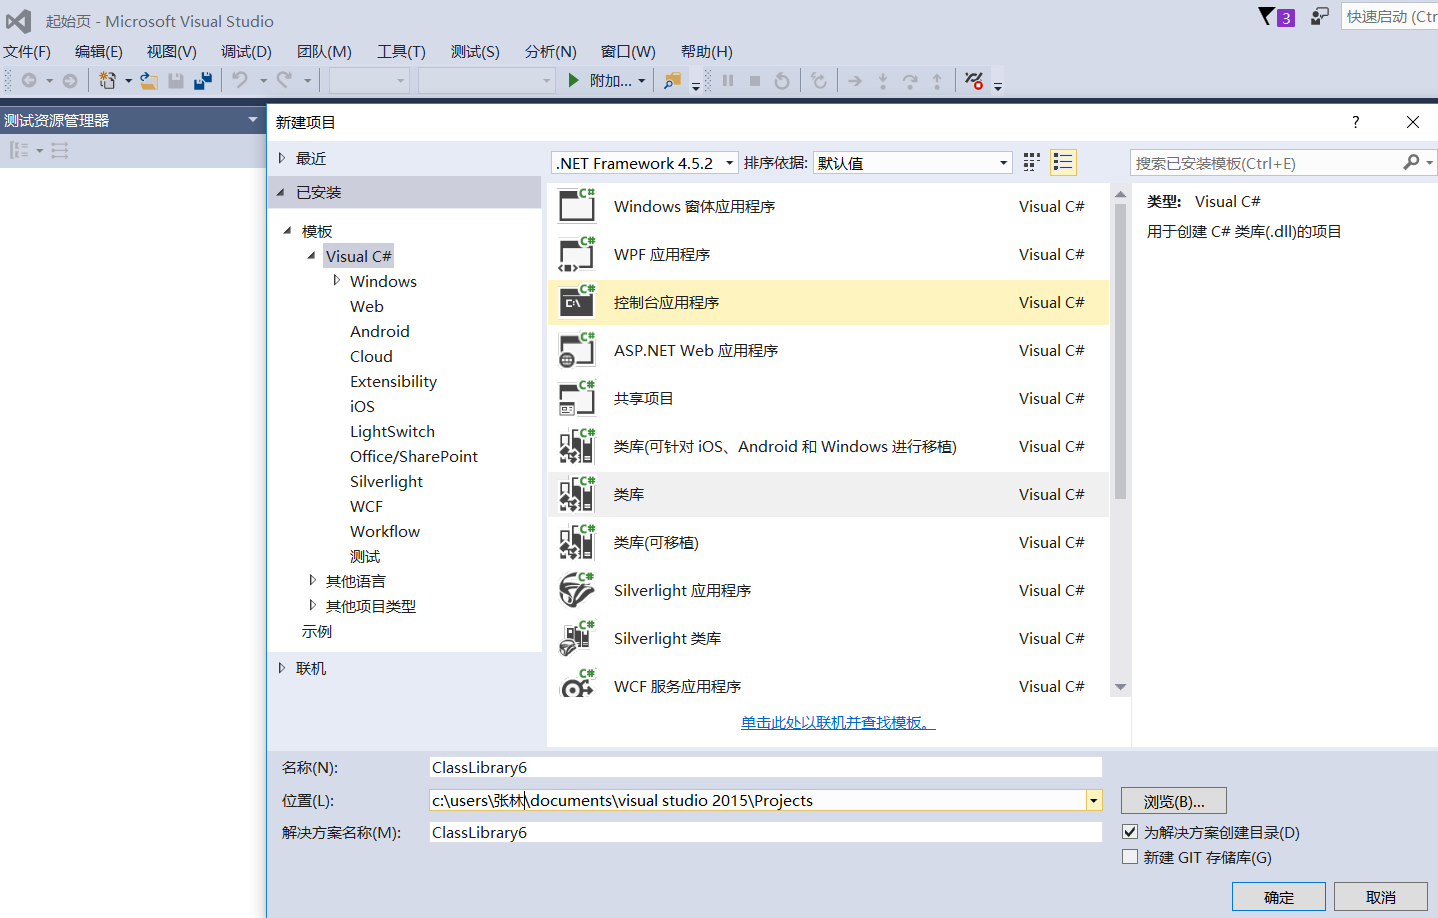Click the Restart debugging icon
Viewport: 1438px width, 918px height.
pos(782,80)
